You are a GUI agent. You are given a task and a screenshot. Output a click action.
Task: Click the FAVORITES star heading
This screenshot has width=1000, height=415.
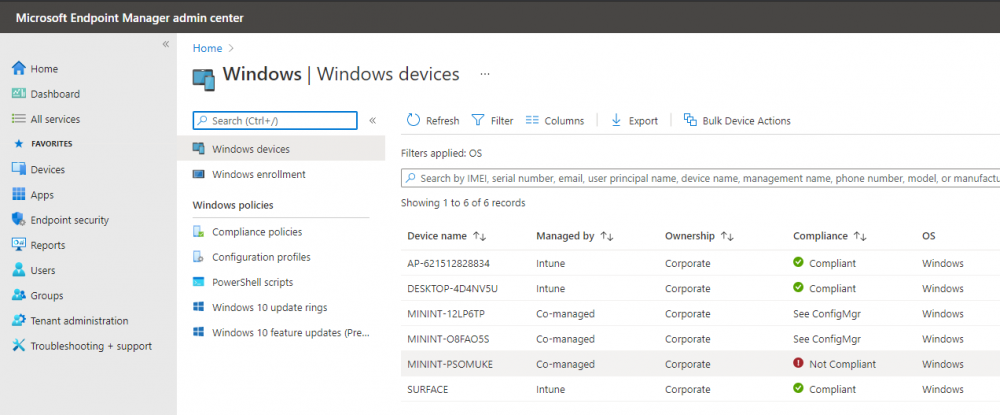pos(43,144)
